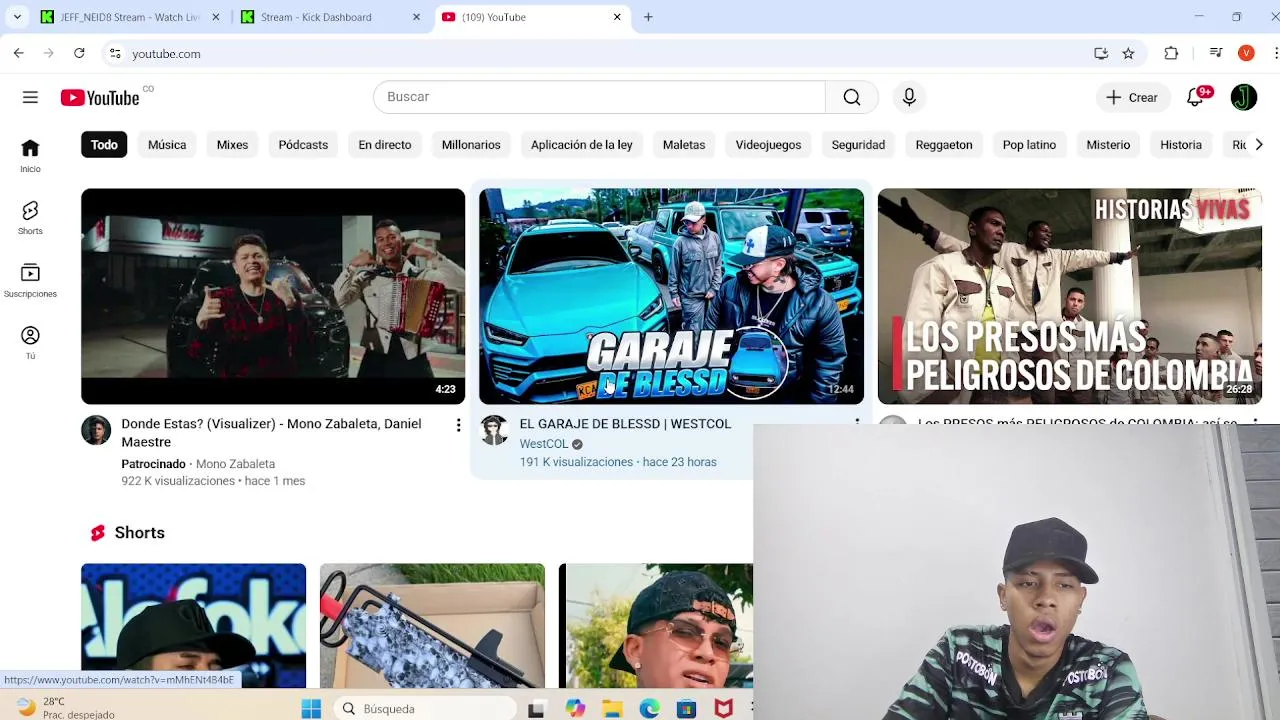Click the Windows Búsqueda search box
This screenshot has width=1280, height=720.
tap(424, 709)
